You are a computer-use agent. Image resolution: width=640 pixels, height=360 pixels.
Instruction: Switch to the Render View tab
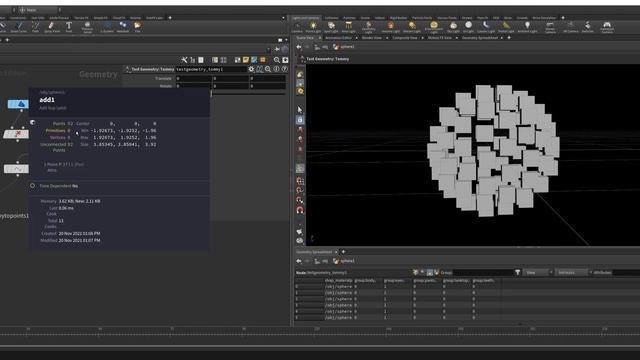pyautogui.click(x=371, y=38)
